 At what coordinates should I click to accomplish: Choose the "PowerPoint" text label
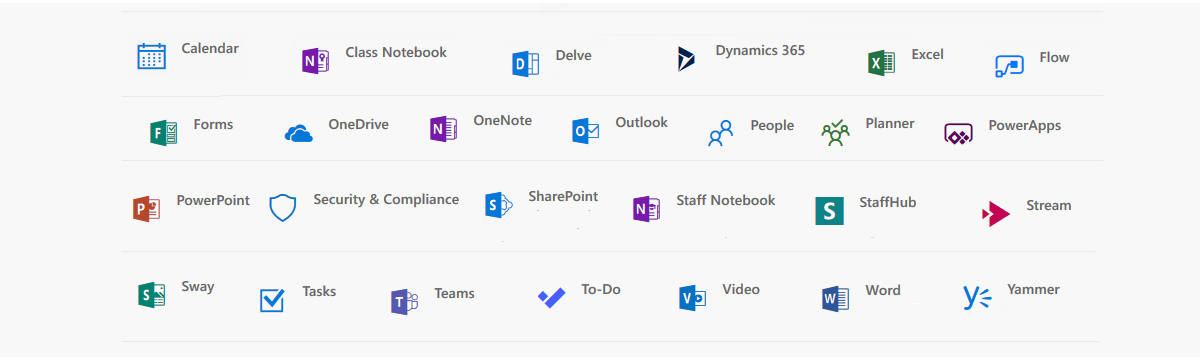click(x=213, y=200)
